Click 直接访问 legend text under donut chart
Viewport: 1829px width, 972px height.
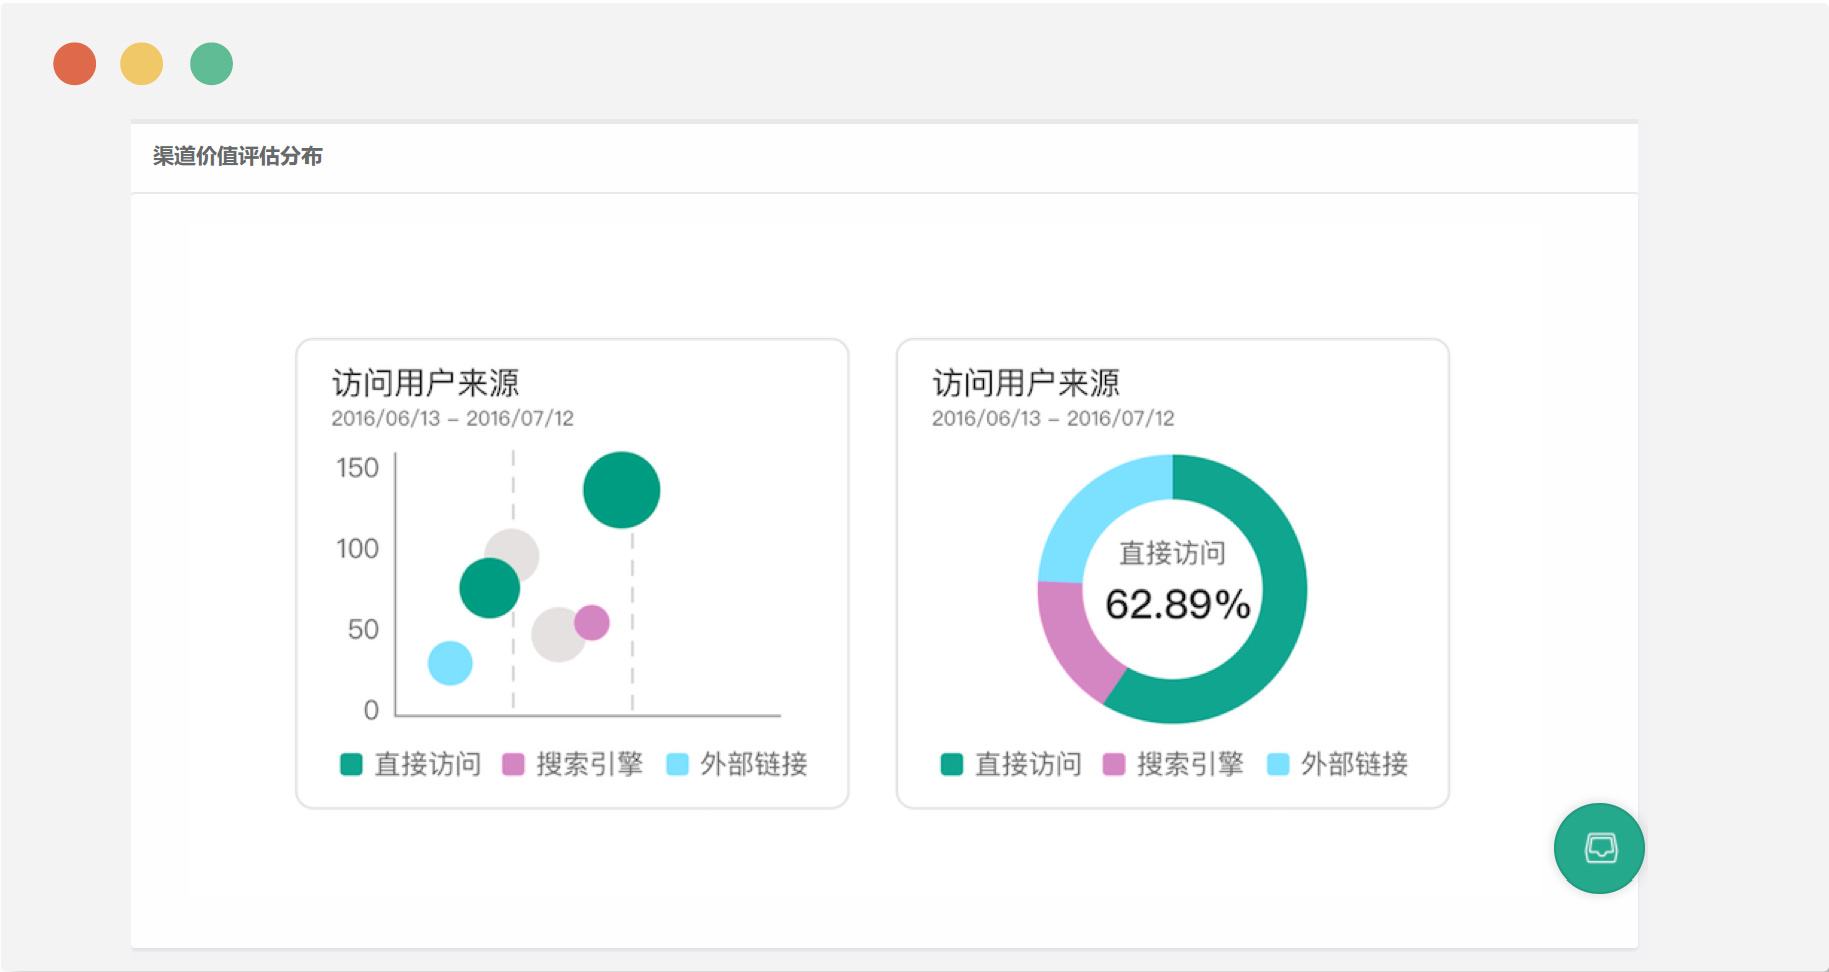pyautogui.click(x=1029, y=765)
